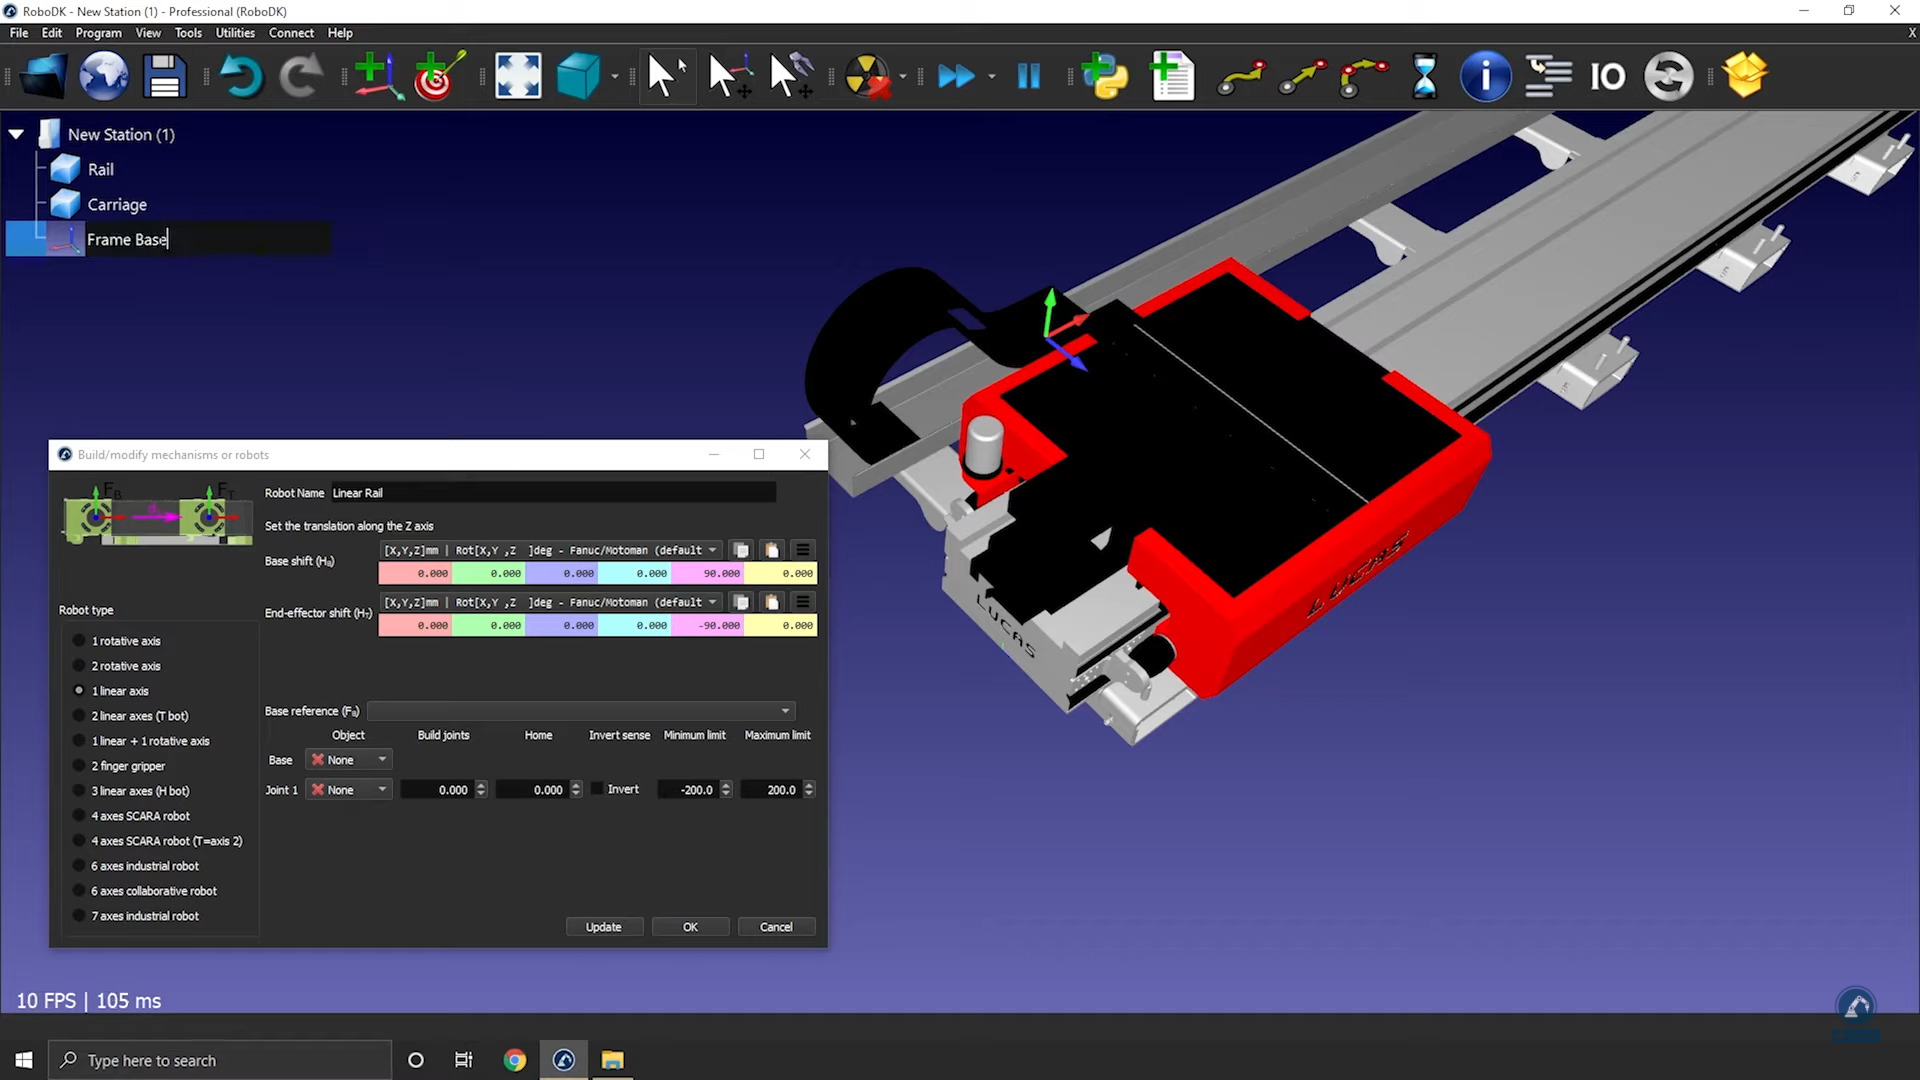This screenshot has height=1080, width=1920.
Task: Click the hourglass pause instruction icon
Action: click(x=1424, y=76)
